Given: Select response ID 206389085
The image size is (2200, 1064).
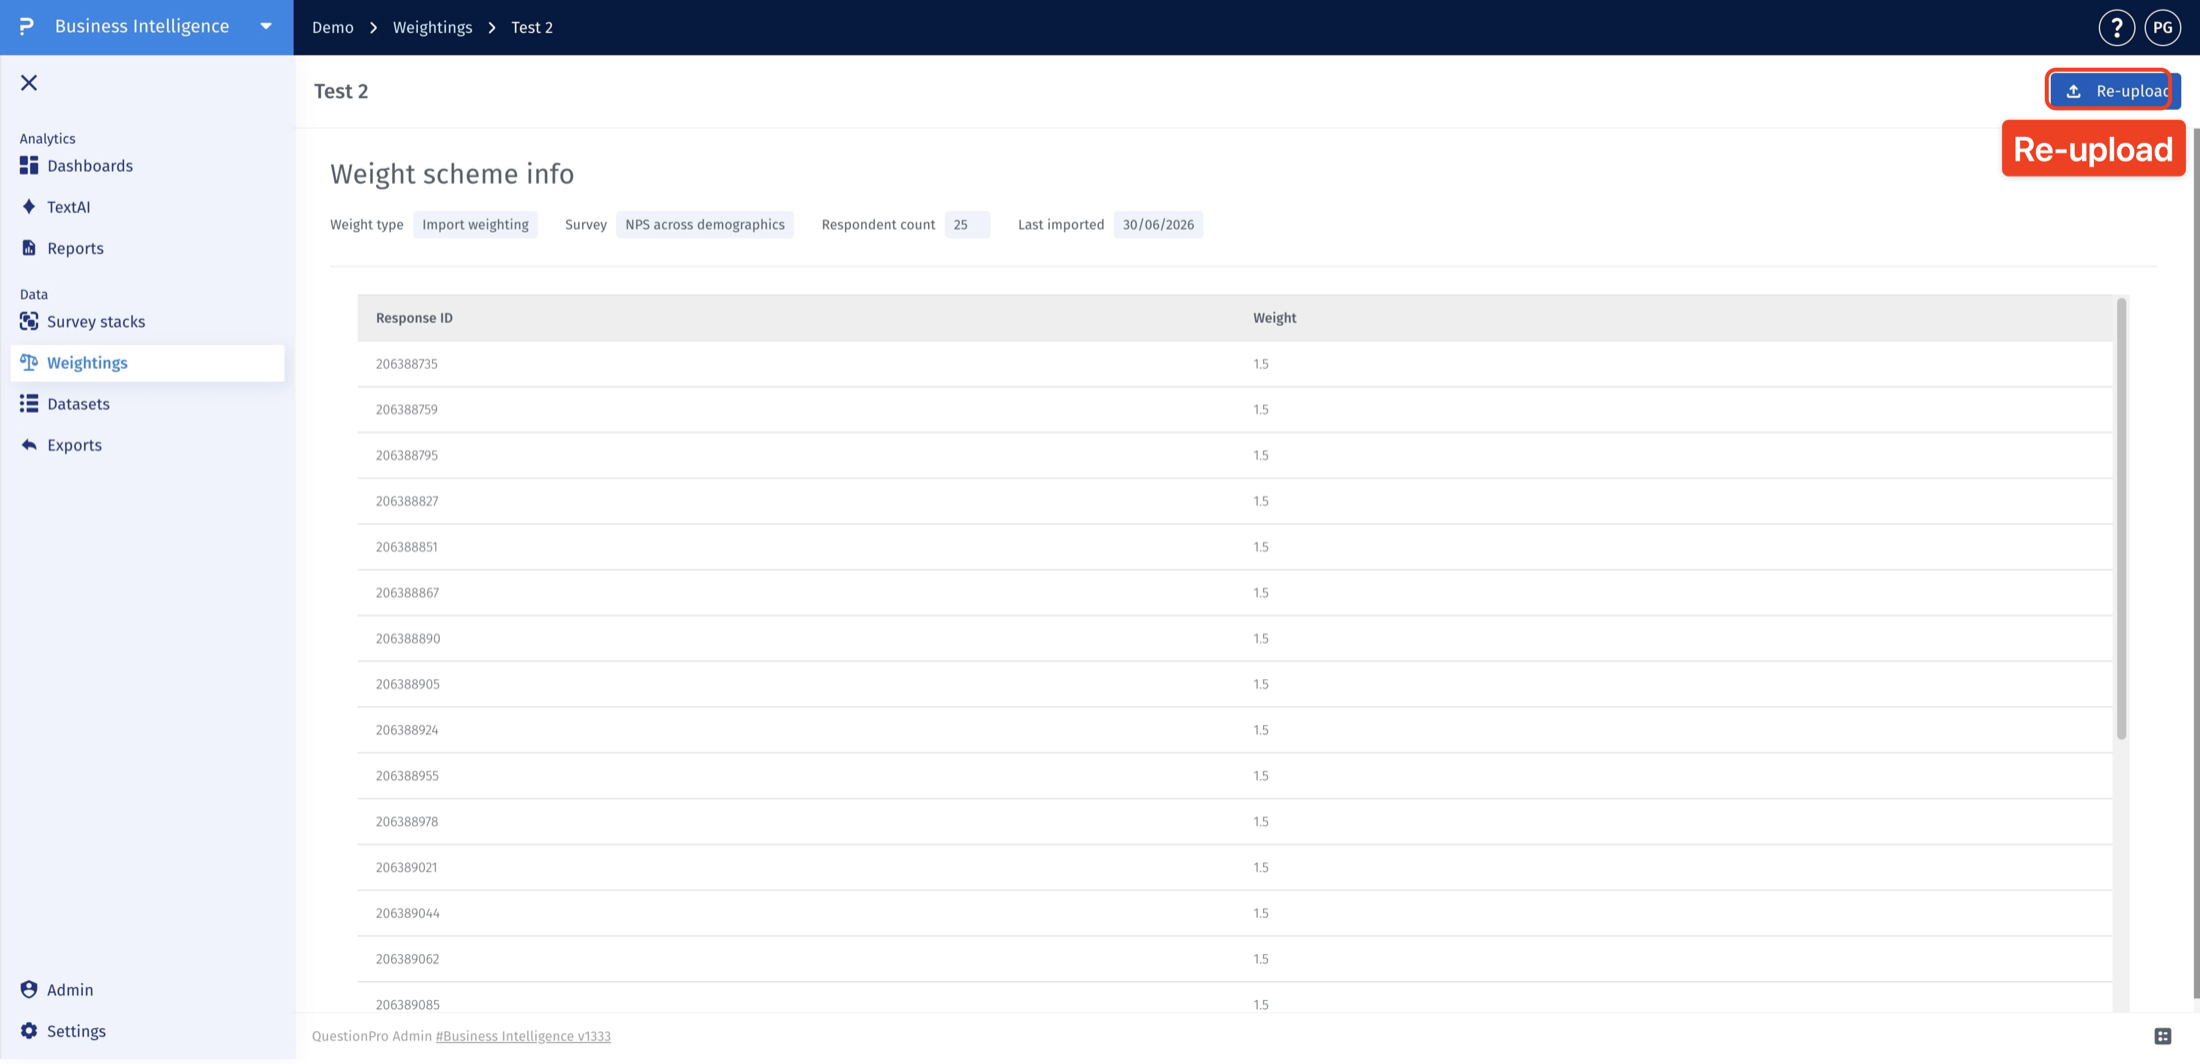Looking at the screenshot, I should click(x=408, y=1004).
